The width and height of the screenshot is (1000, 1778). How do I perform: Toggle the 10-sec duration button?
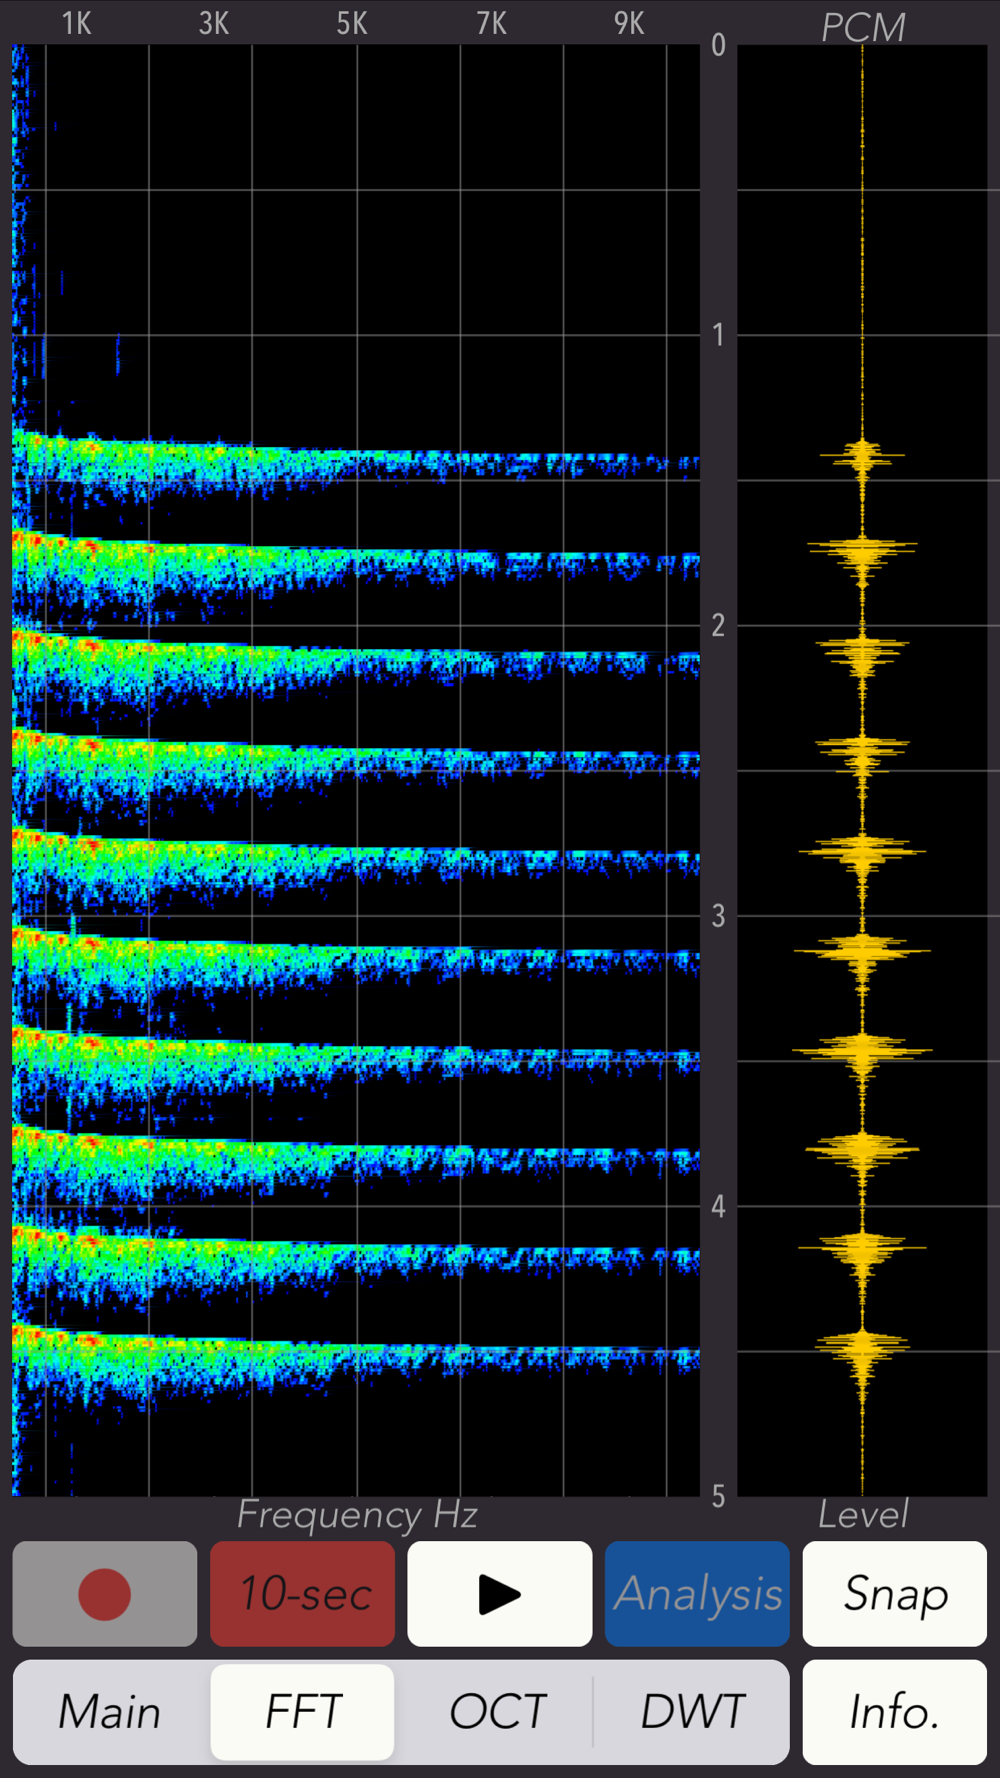pos(302,1593)
